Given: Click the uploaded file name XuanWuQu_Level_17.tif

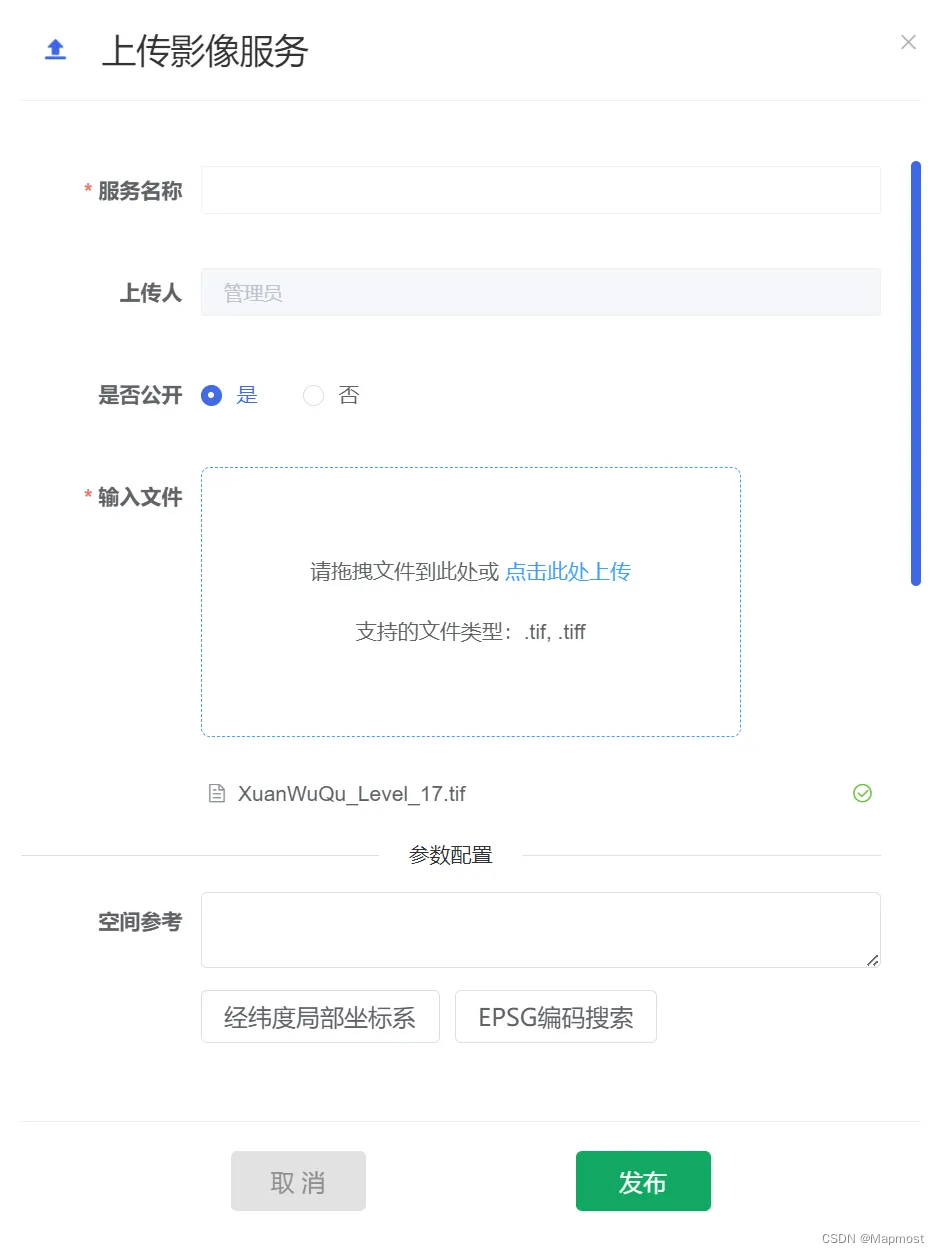Looking at the screenshot, I should click(x=352, y=794).
